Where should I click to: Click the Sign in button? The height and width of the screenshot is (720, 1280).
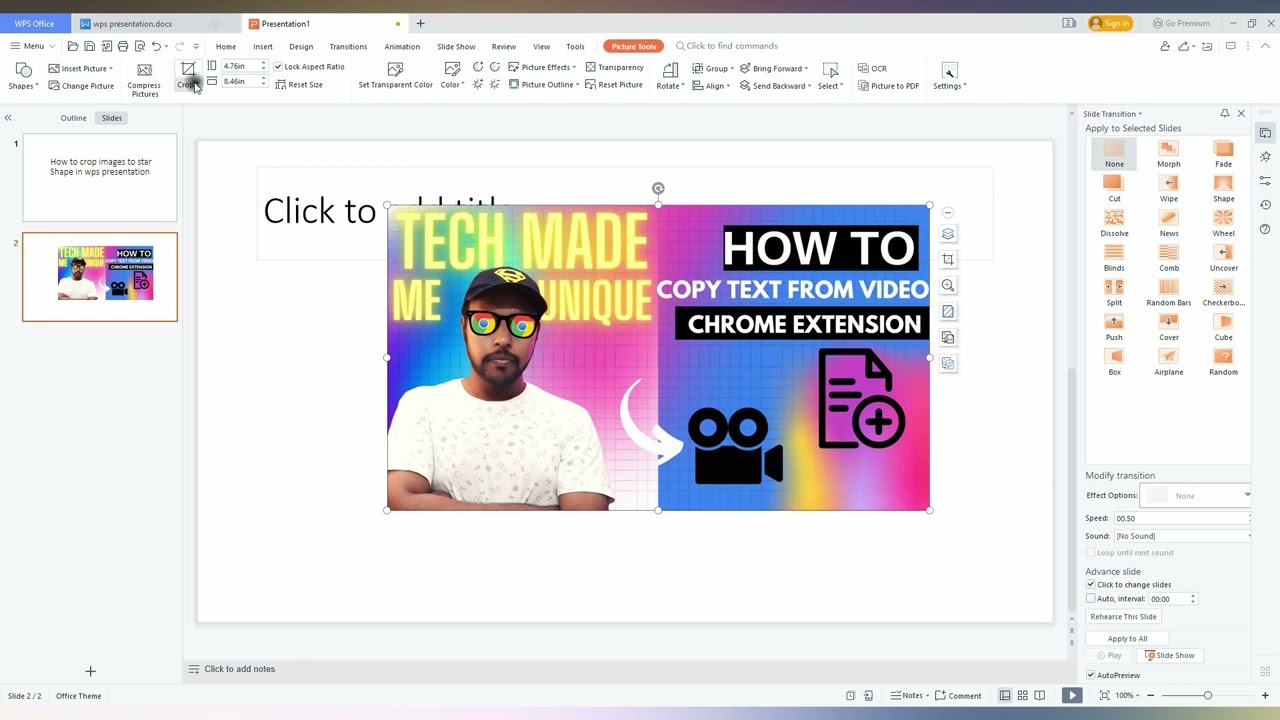point(1110,23)
